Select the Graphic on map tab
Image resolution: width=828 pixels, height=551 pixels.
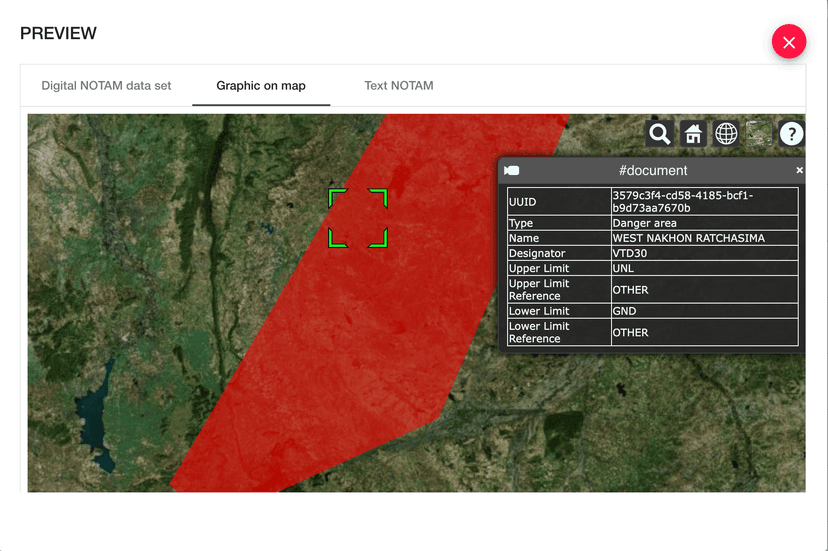tap(261, 86)
